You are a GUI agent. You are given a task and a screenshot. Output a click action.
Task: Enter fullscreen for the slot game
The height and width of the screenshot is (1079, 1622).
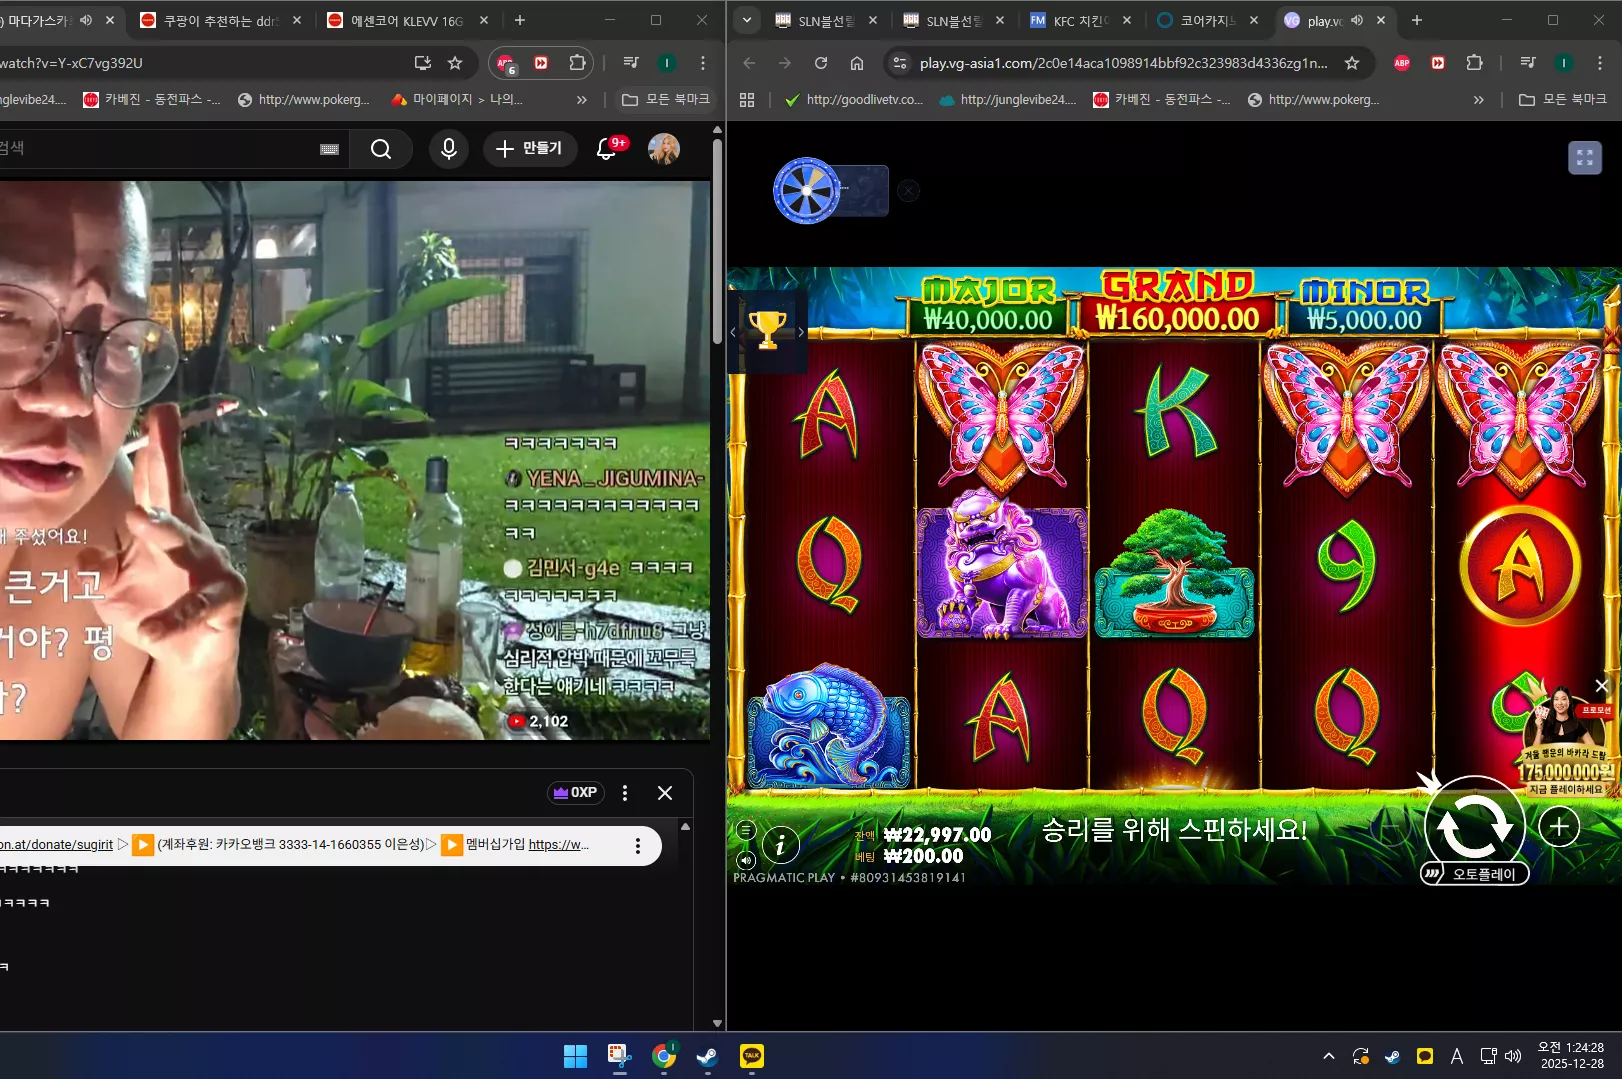(x=1584, y=157)
